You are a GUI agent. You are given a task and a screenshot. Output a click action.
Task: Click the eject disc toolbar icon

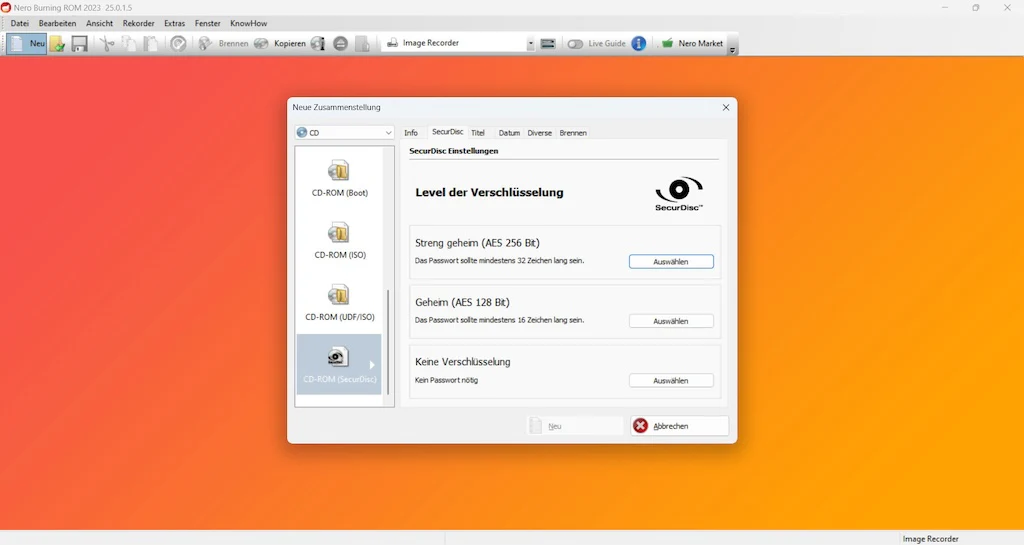point(340,44)
